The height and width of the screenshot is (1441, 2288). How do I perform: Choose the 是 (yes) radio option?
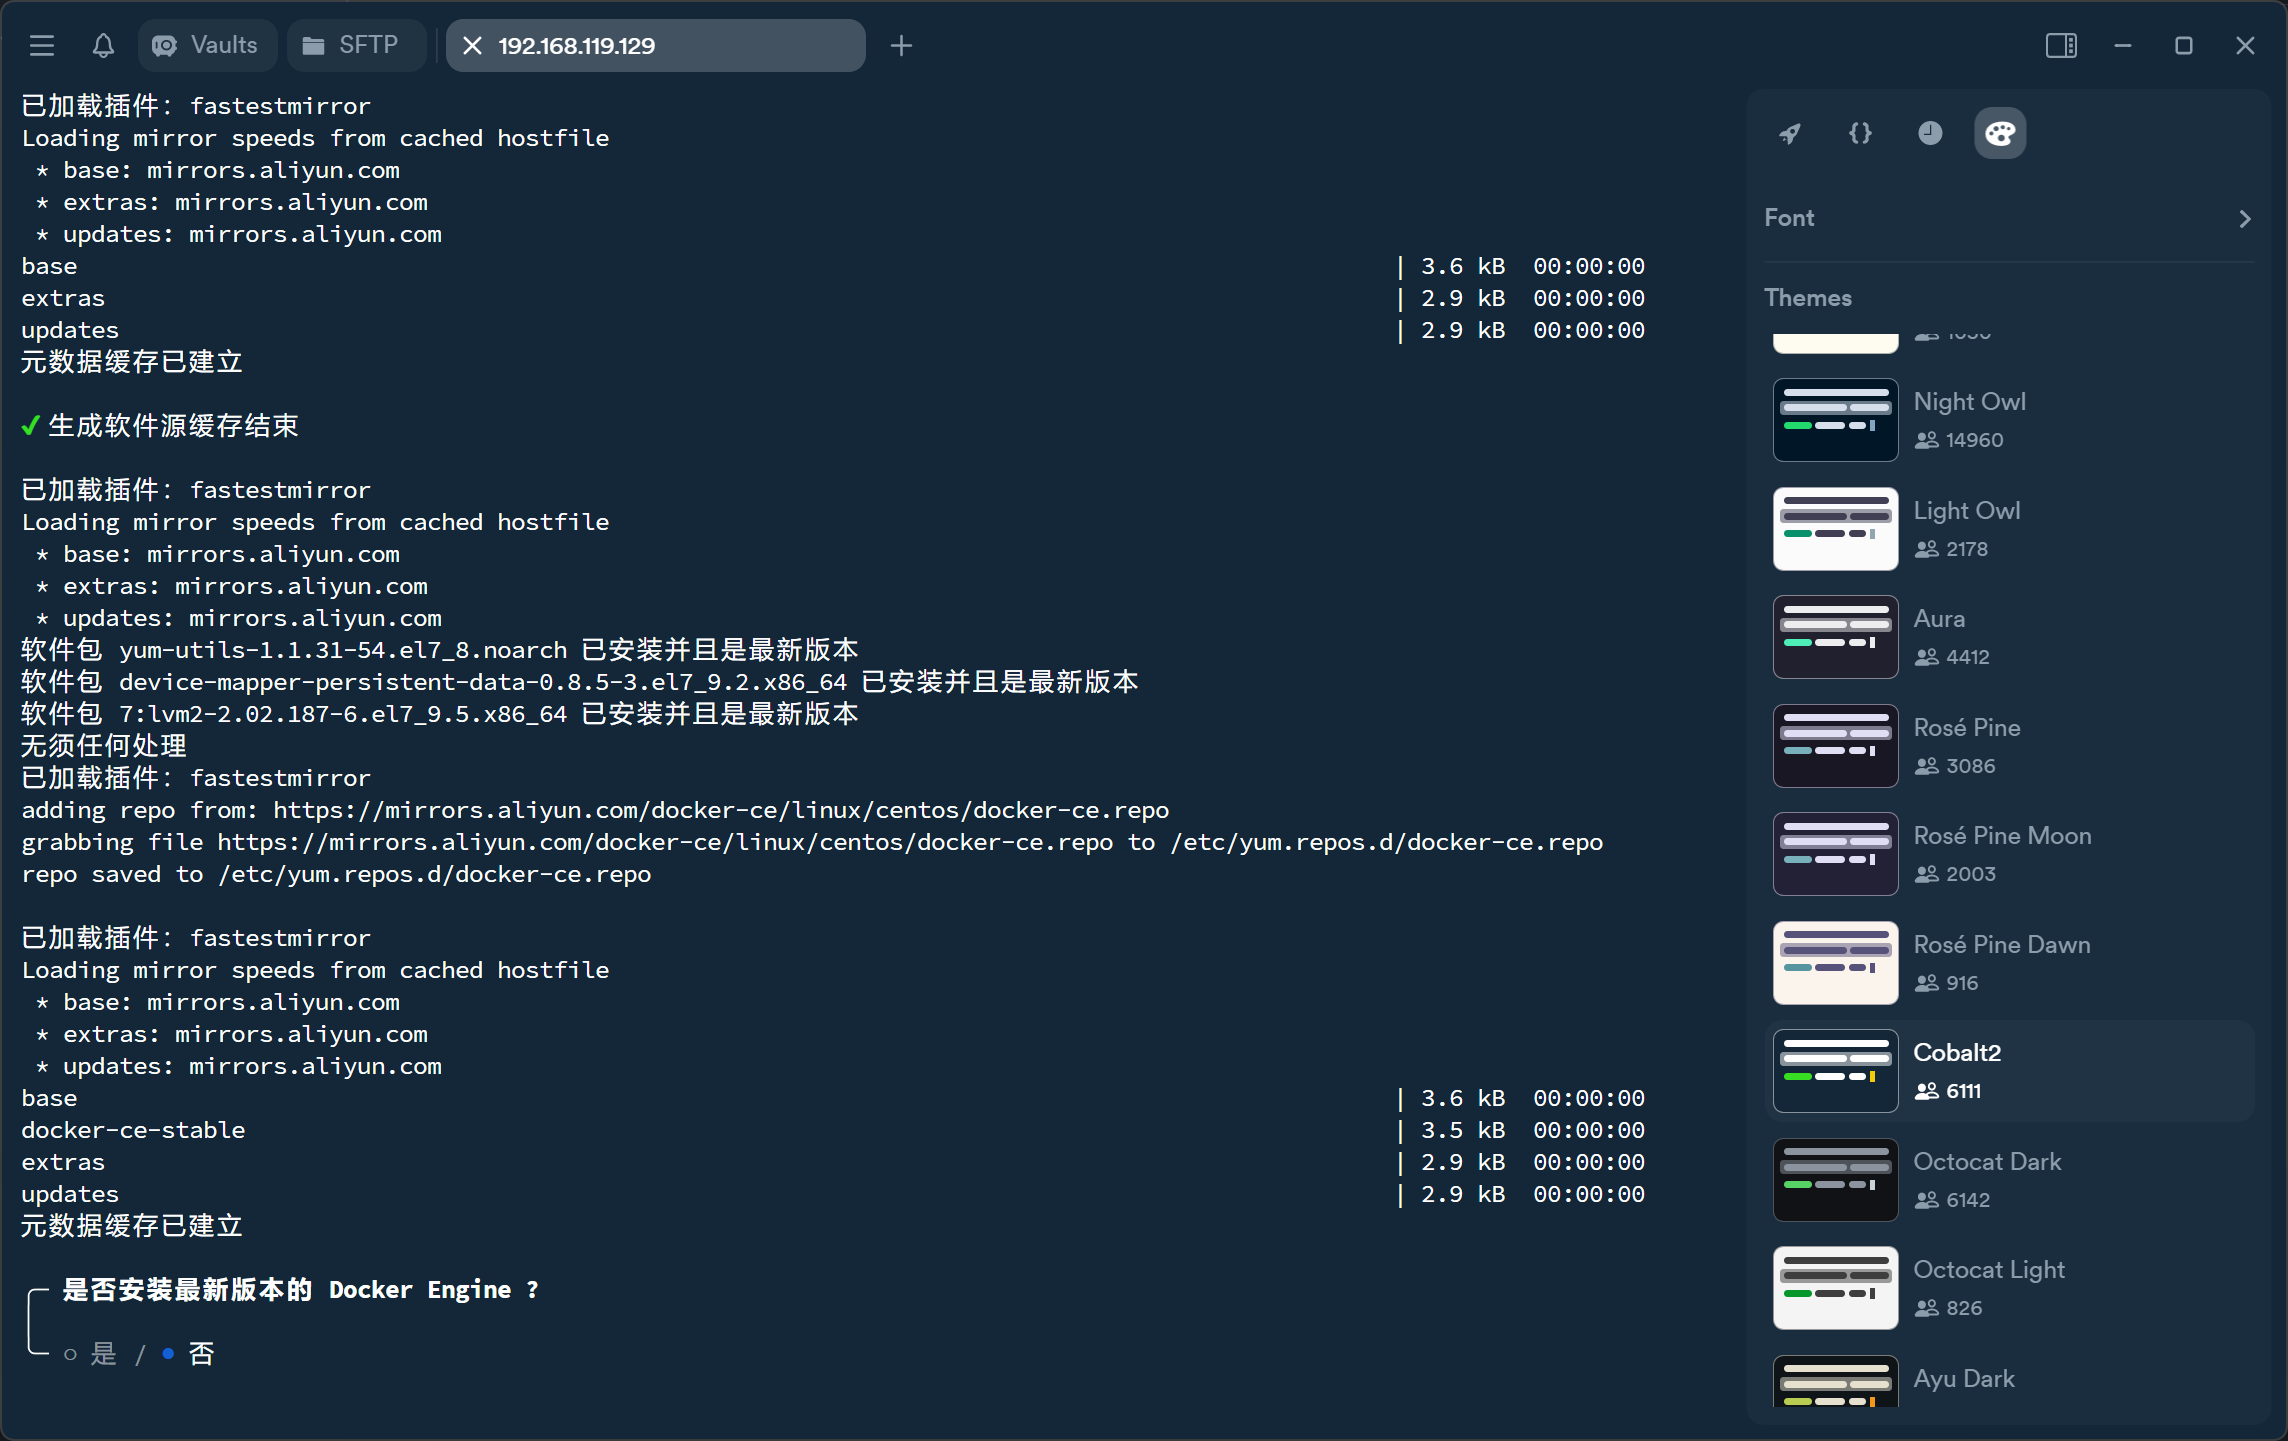(91, 1354)
